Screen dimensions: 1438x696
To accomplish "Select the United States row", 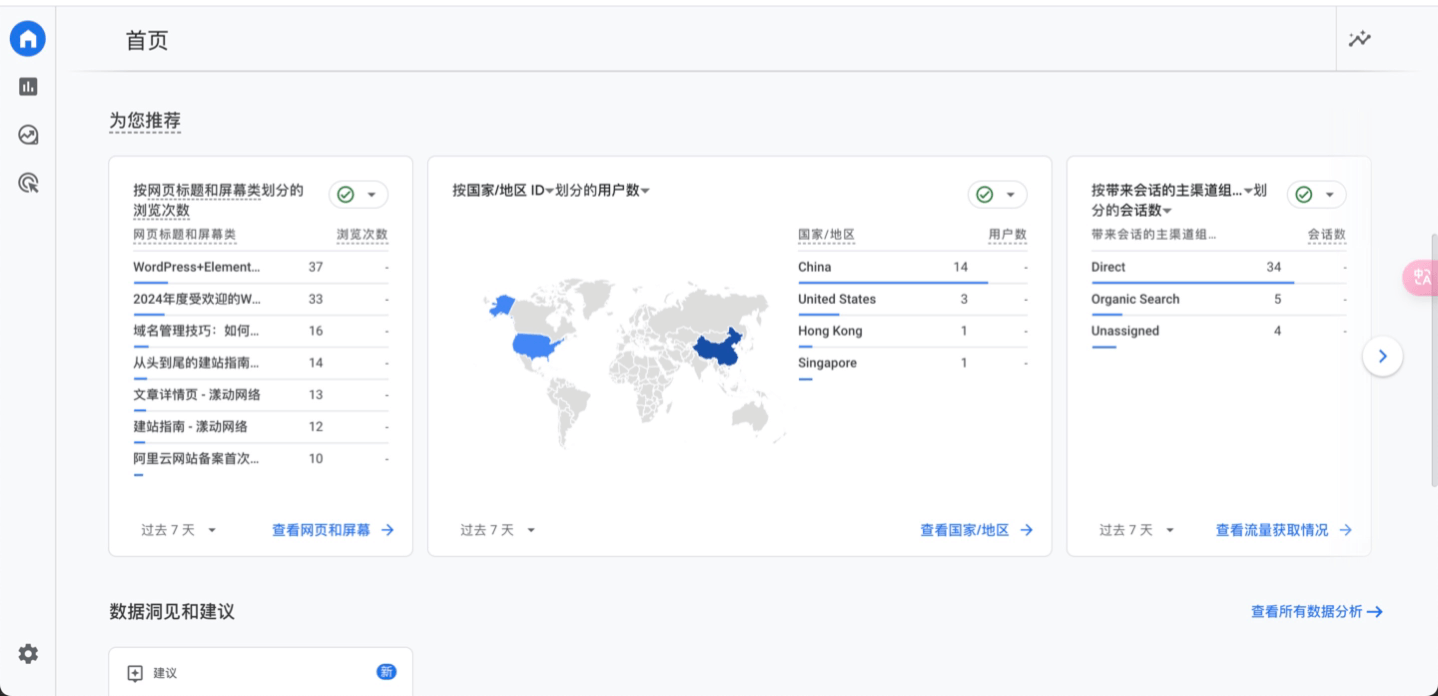I will pos(912,300).
